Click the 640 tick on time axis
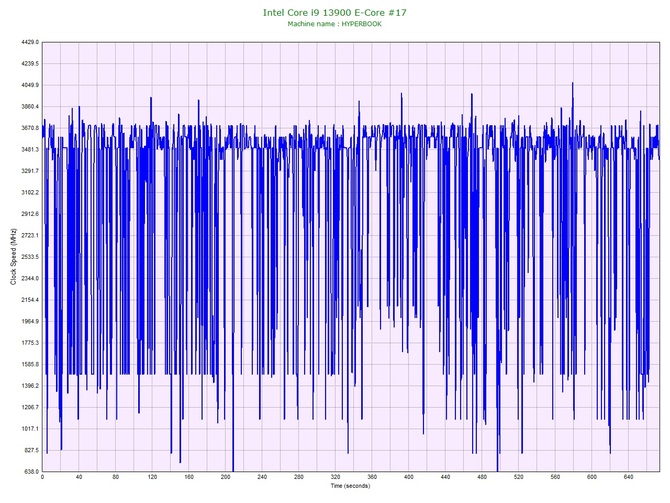This screenshot has width=670, height=503. 629,477
